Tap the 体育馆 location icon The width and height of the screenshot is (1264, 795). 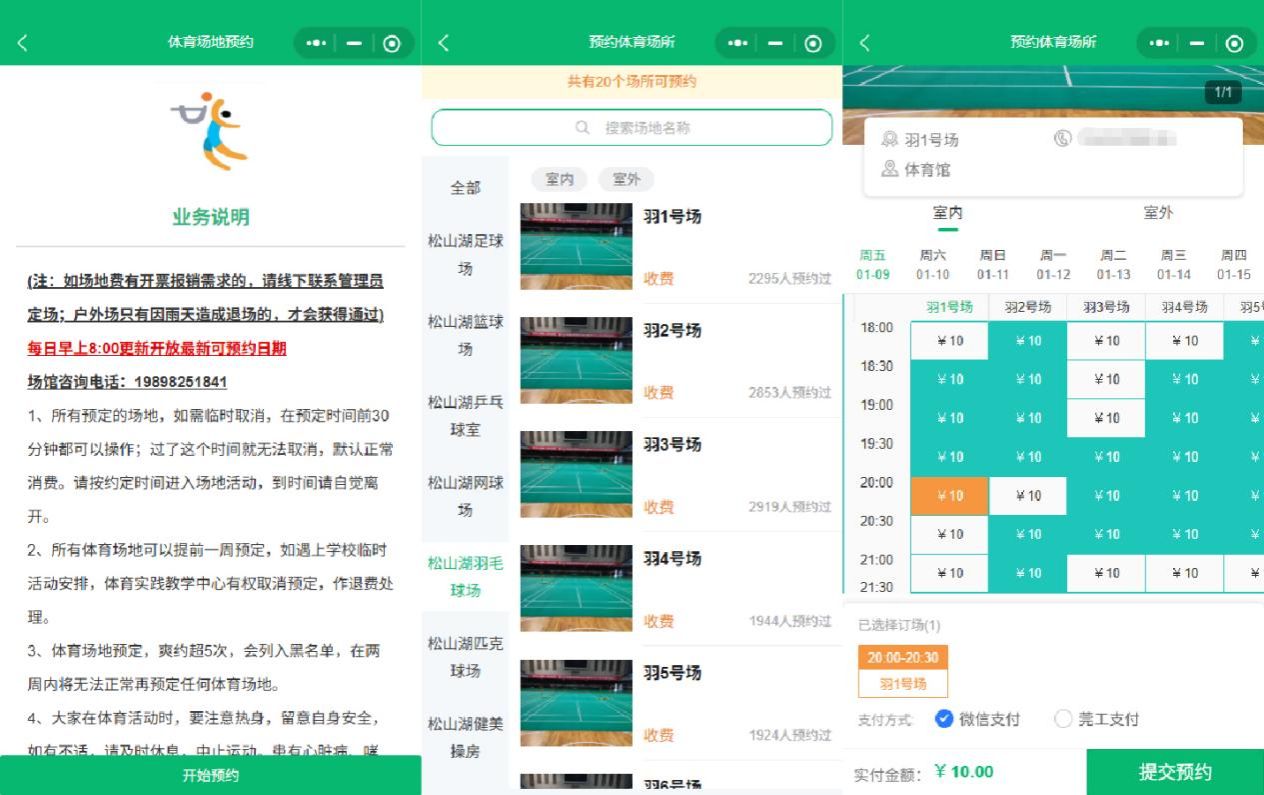point(889,170)
